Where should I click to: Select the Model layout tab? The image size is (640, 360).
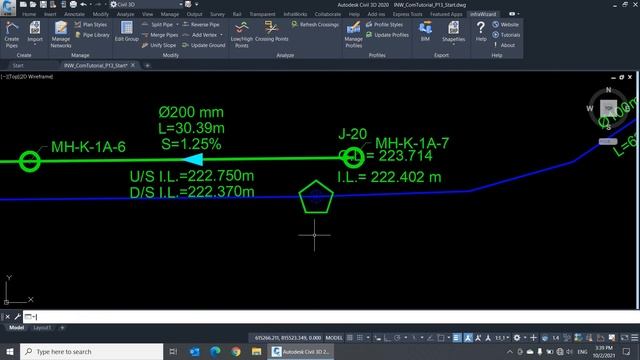tap(16, 328)
